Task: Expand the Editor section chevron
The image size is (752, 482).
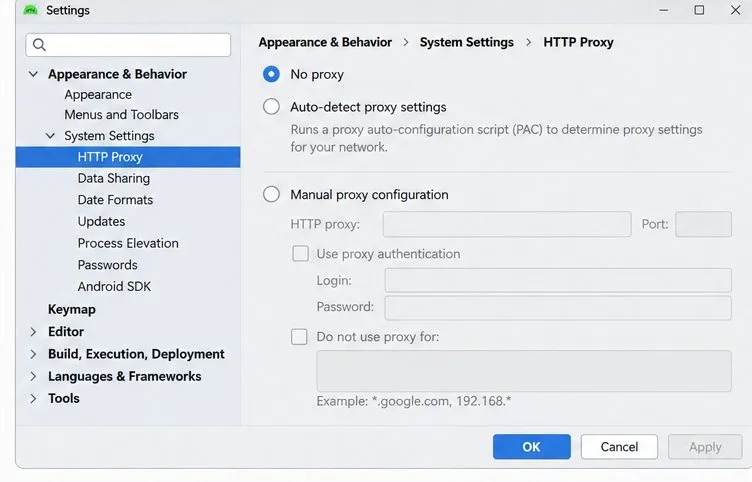Action: point(33,331)
